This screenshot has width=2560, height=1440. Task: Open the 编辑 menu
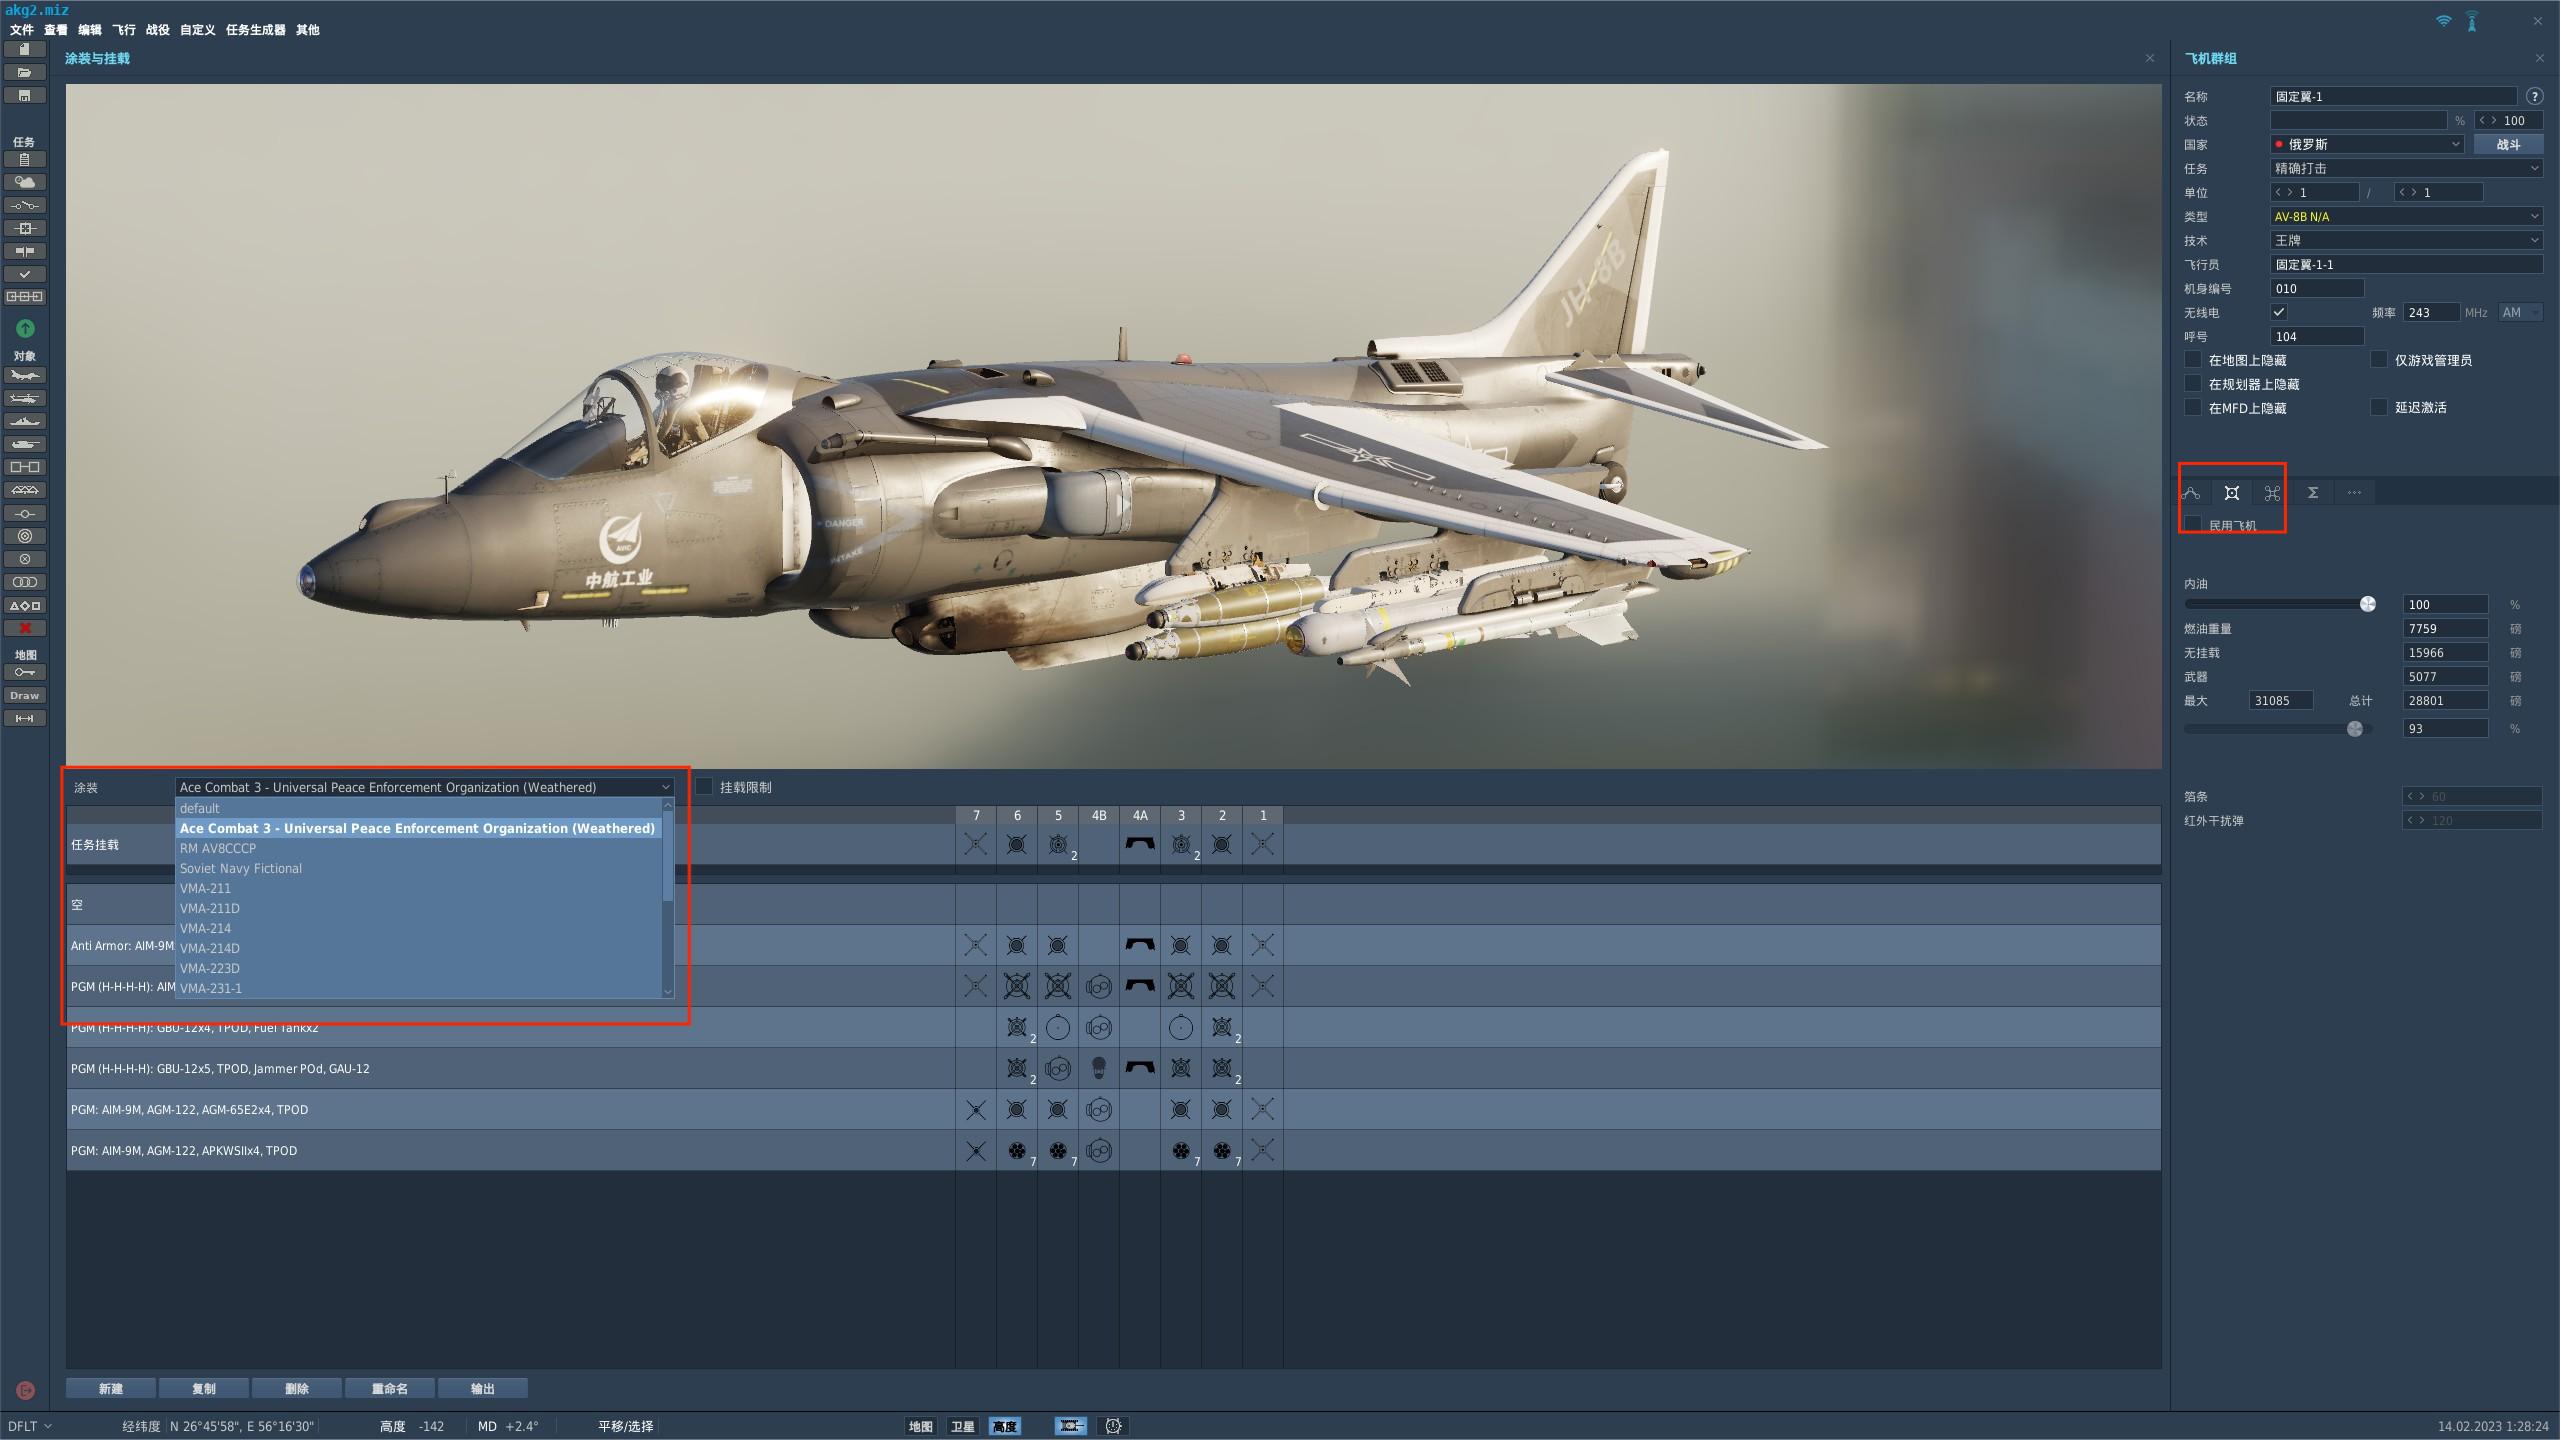tap(90, 30)
